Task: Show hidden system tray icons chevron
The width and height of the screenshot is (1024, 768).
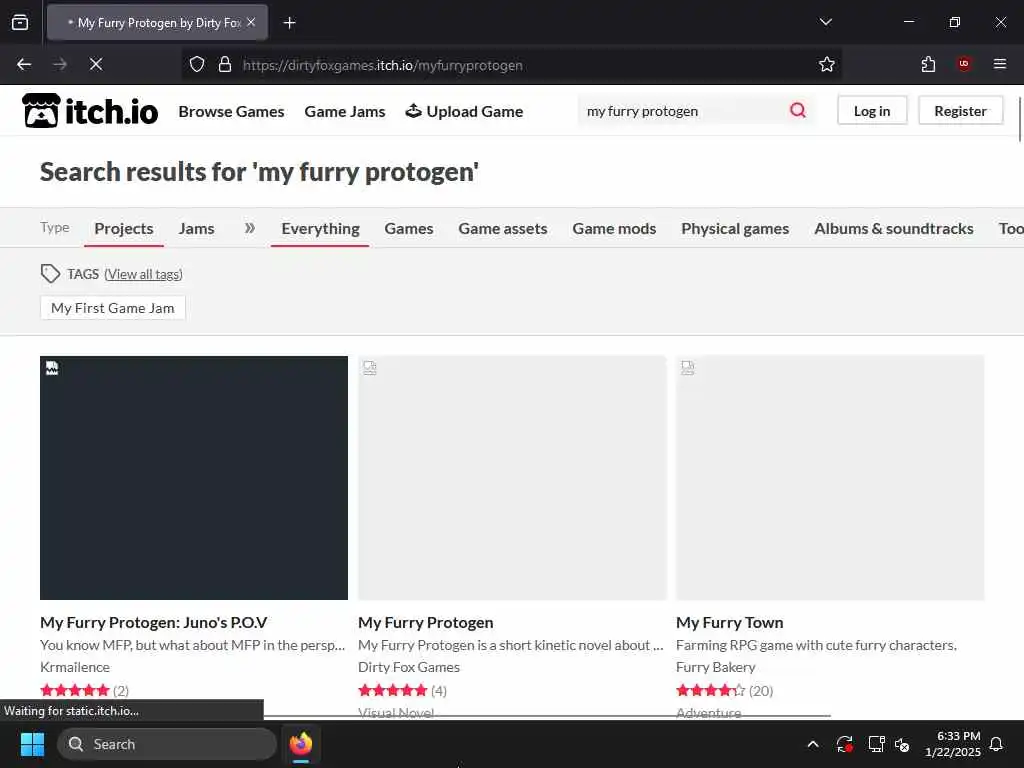Action: point(813,744)
